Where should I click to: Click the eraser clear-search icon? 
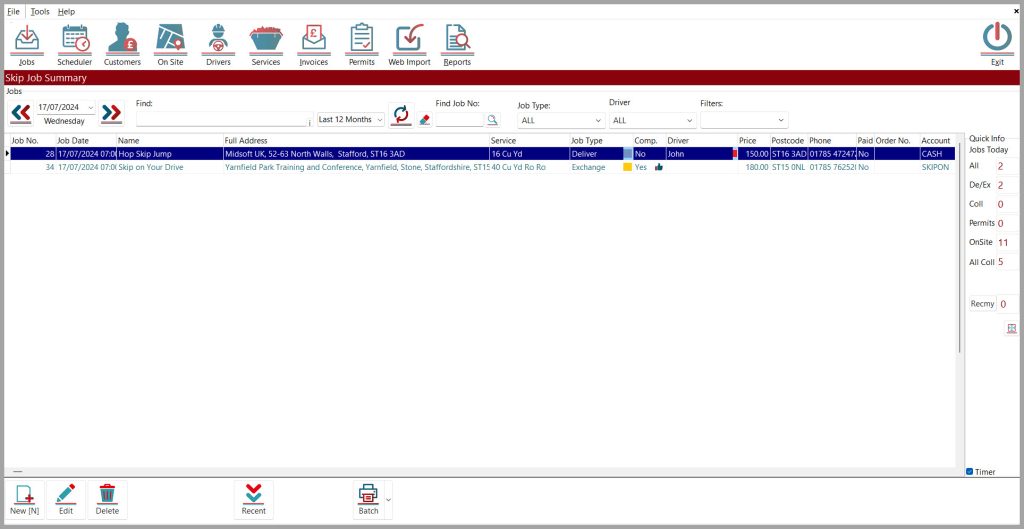pos(424,120)
